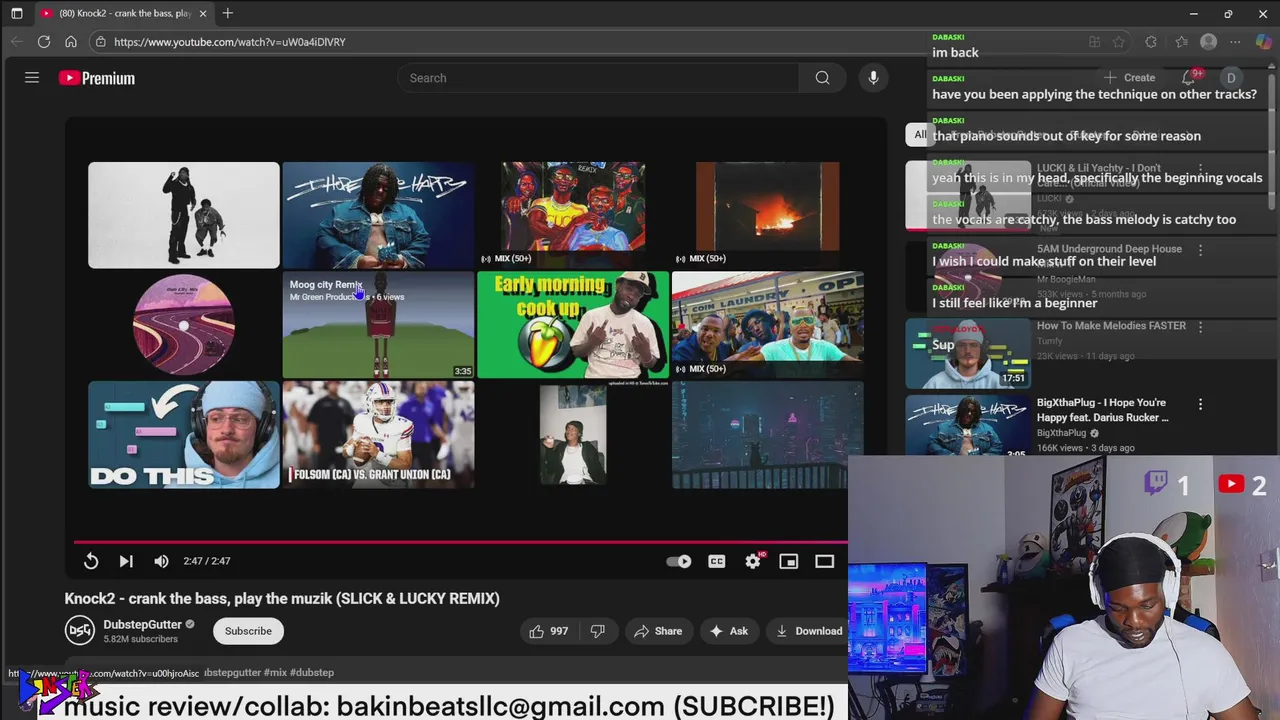Select the All filter chip
This screenshot has height=720, width=1280.
tap(920, 135)
